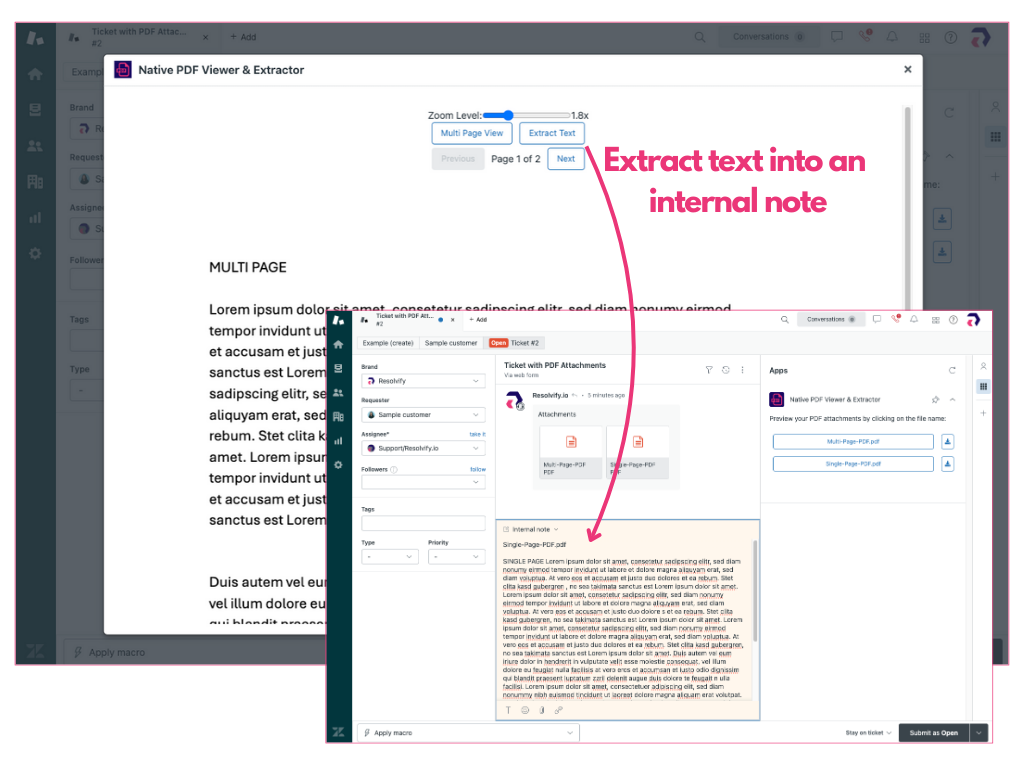
Task: Switch to the Sample customer tab
Action: (451, 343)
